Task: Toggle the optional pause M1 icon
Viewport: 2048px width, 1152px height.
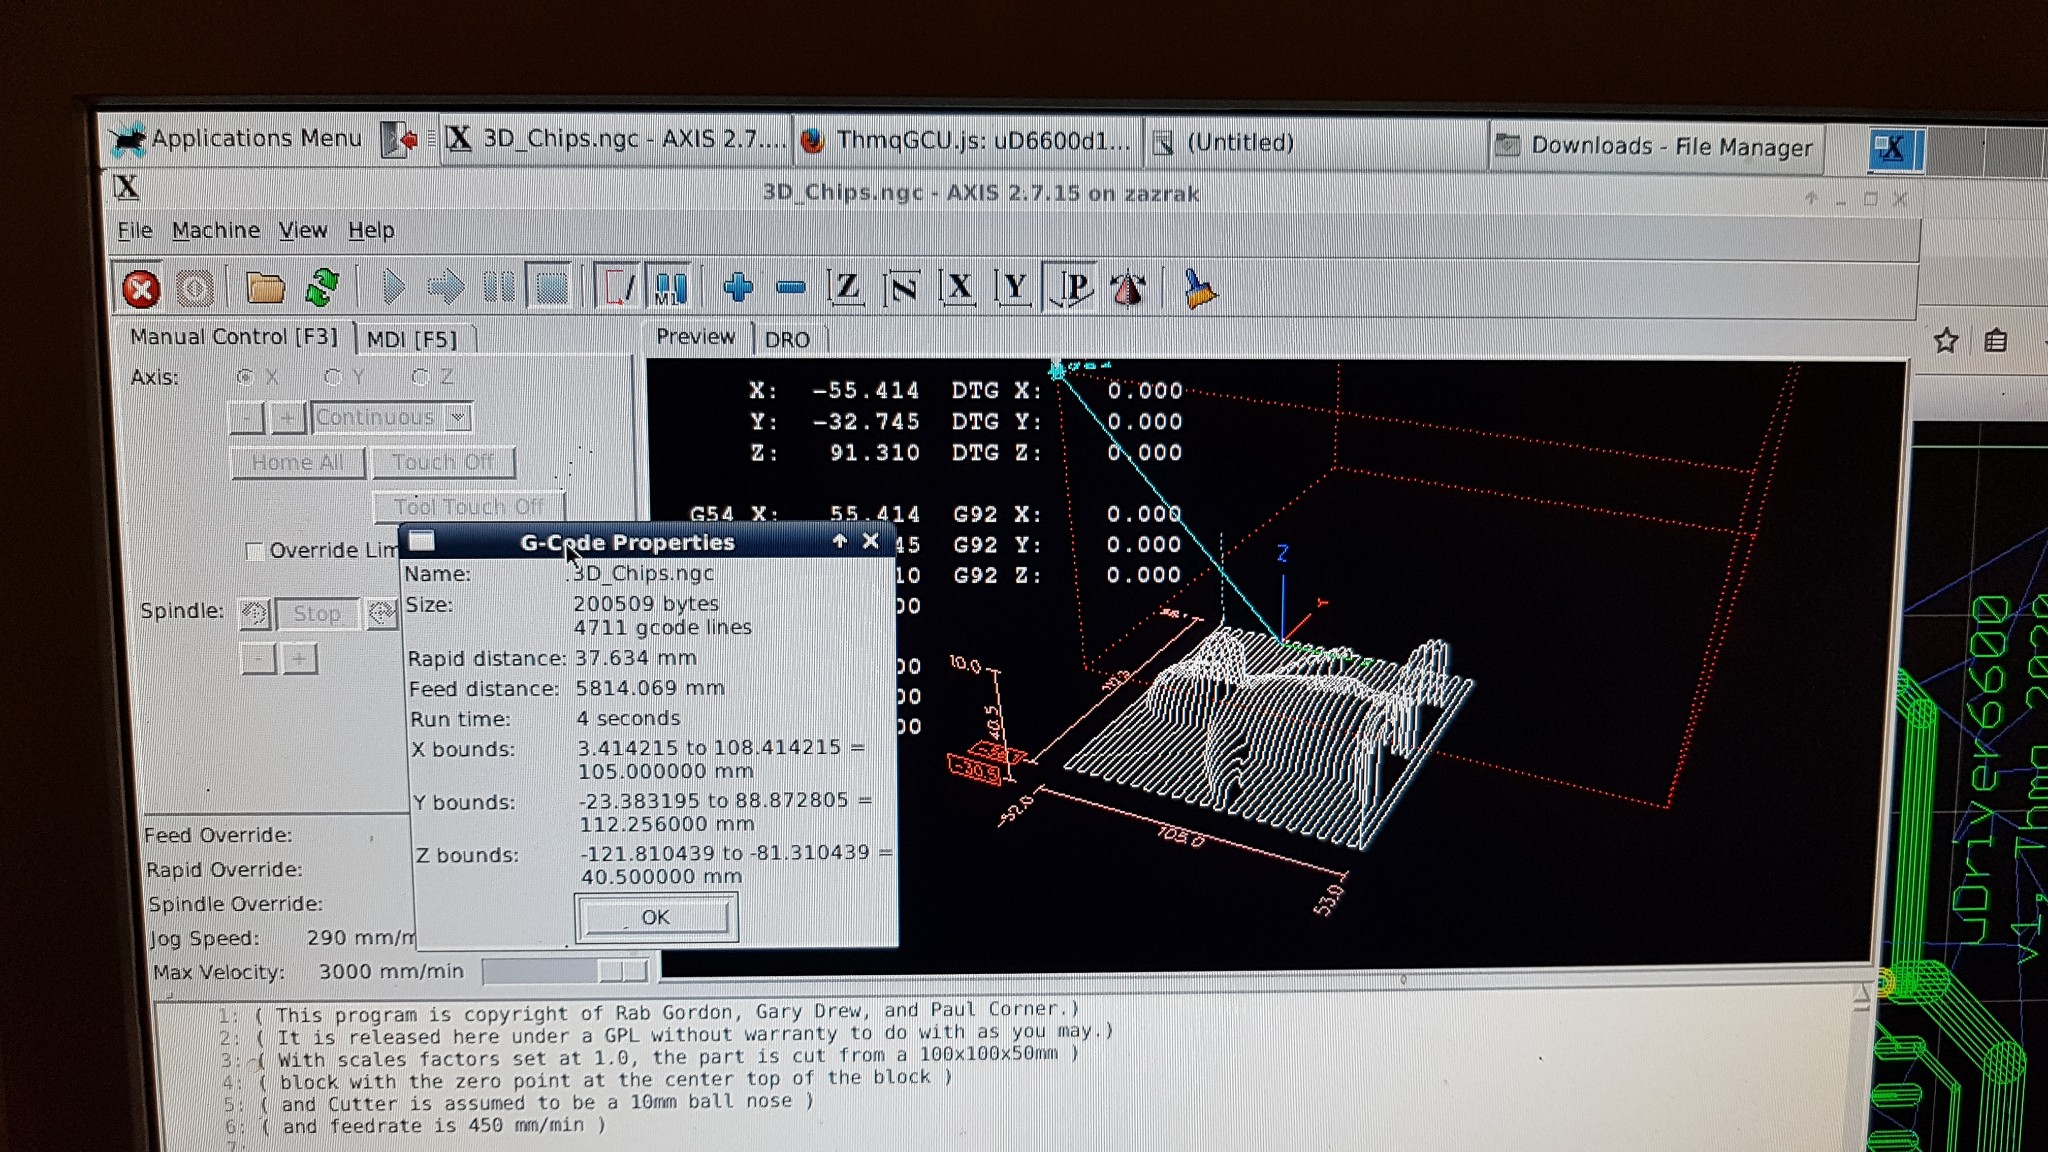Action: pos(669,288)
